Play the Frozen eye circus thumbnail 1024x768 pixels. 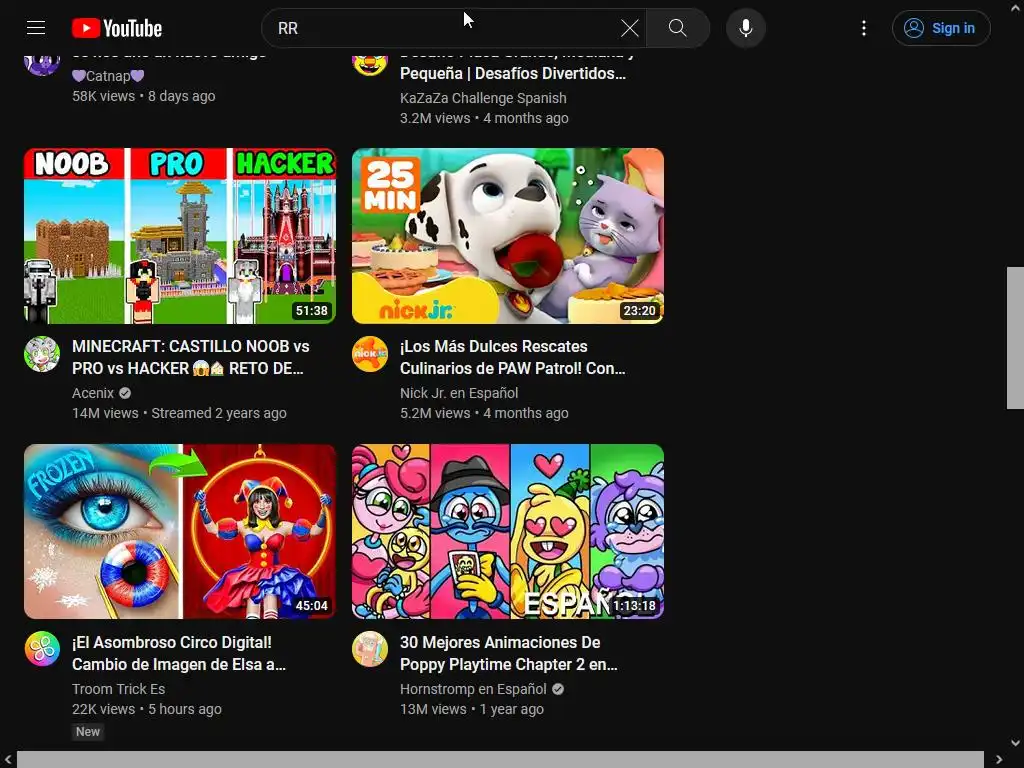click(180, 532)
